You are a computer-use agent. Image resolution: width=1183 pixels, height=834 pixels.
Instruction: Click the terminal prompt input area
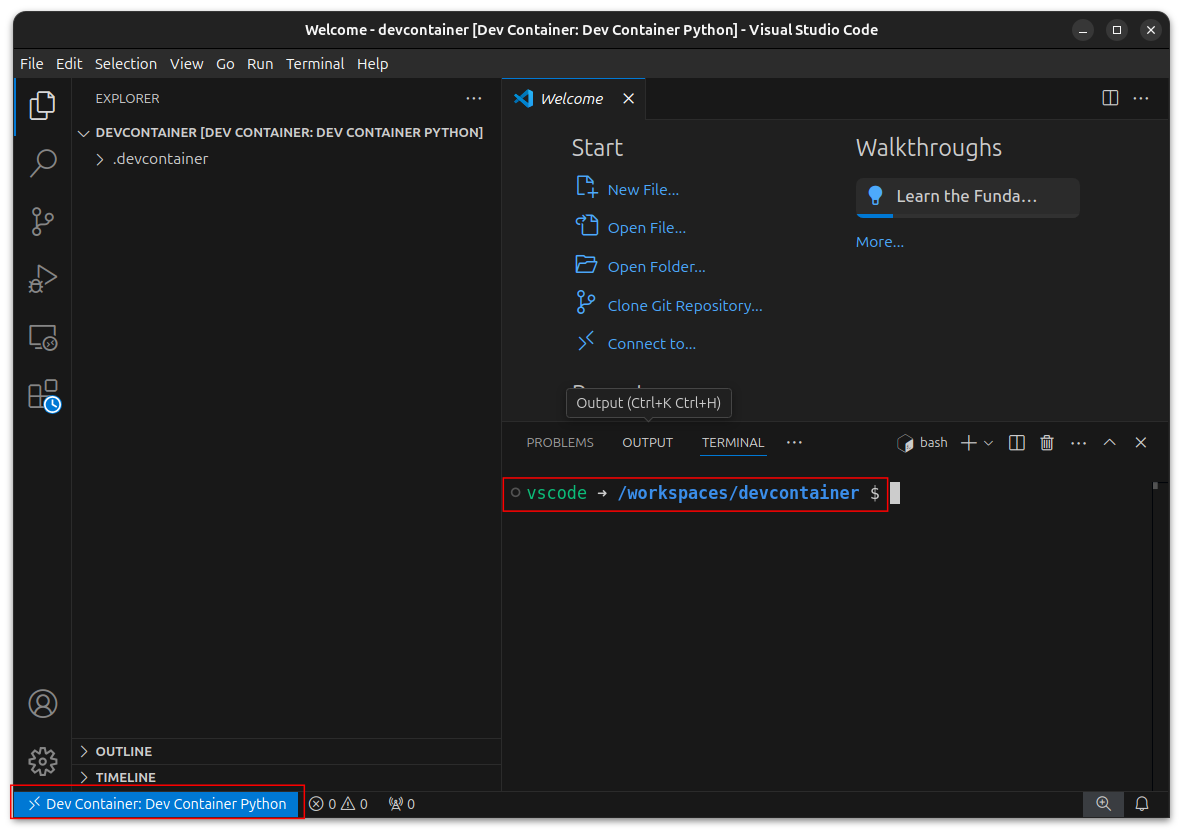tap(895, 494)
